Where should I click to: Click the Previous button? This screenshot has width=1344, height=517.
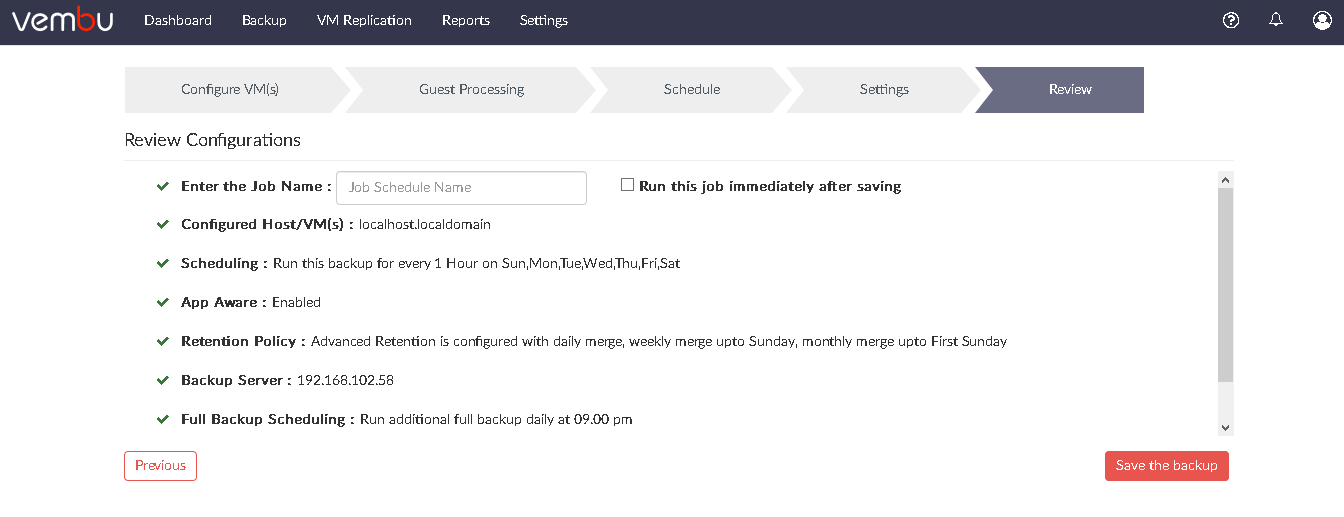(x=160, y=466)
